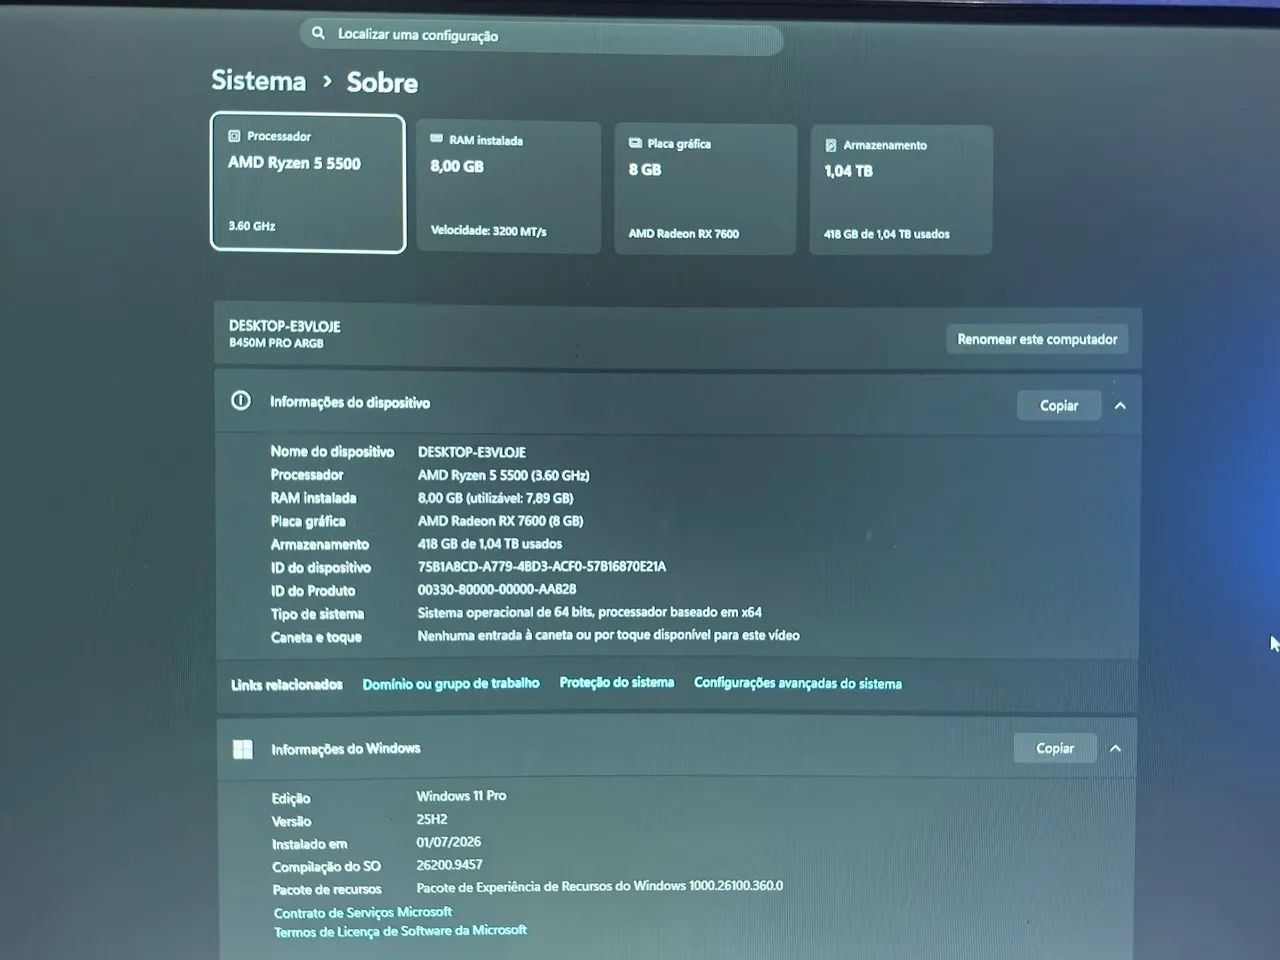Screen dimensions: 1280x960
Task: Click Renomear este computador button
Action: coord(1037,339)
